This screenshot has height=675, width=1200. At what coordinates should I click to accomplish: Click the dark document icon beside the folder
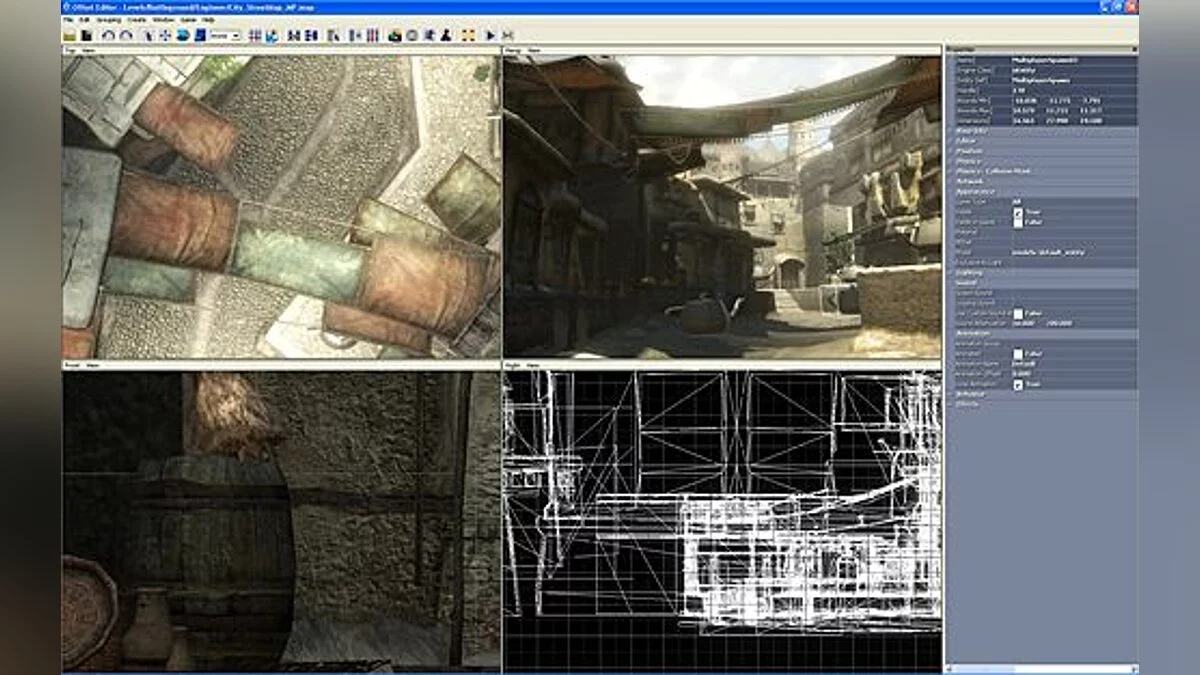(x=87, y=35)
